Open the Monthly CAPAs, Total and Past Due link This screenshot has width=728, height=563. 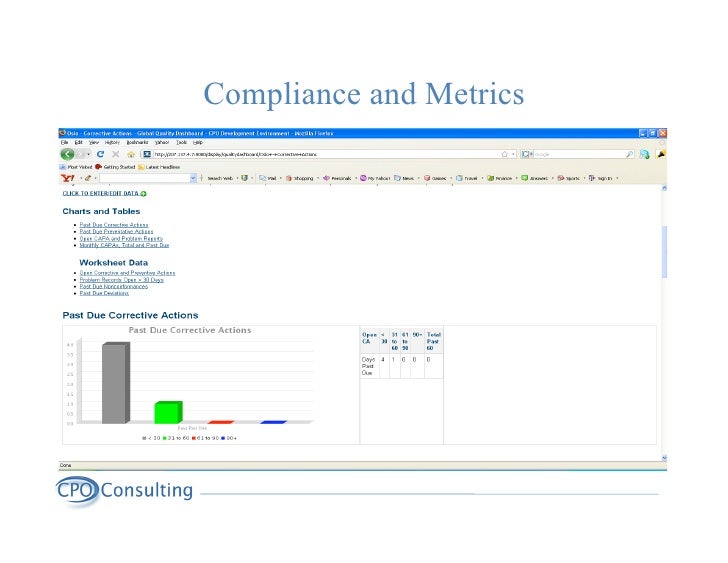(x=124, y=245)
